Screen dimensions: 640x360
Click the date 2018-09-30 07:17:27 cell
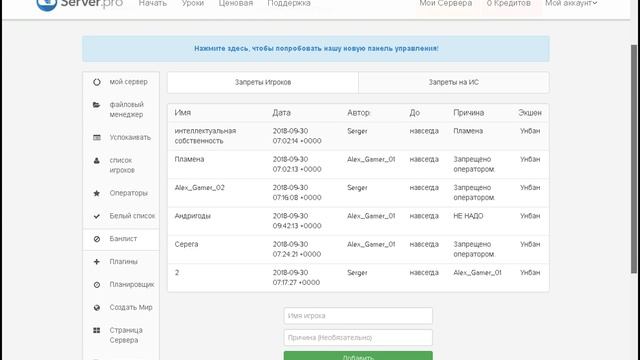coord(296,278)
